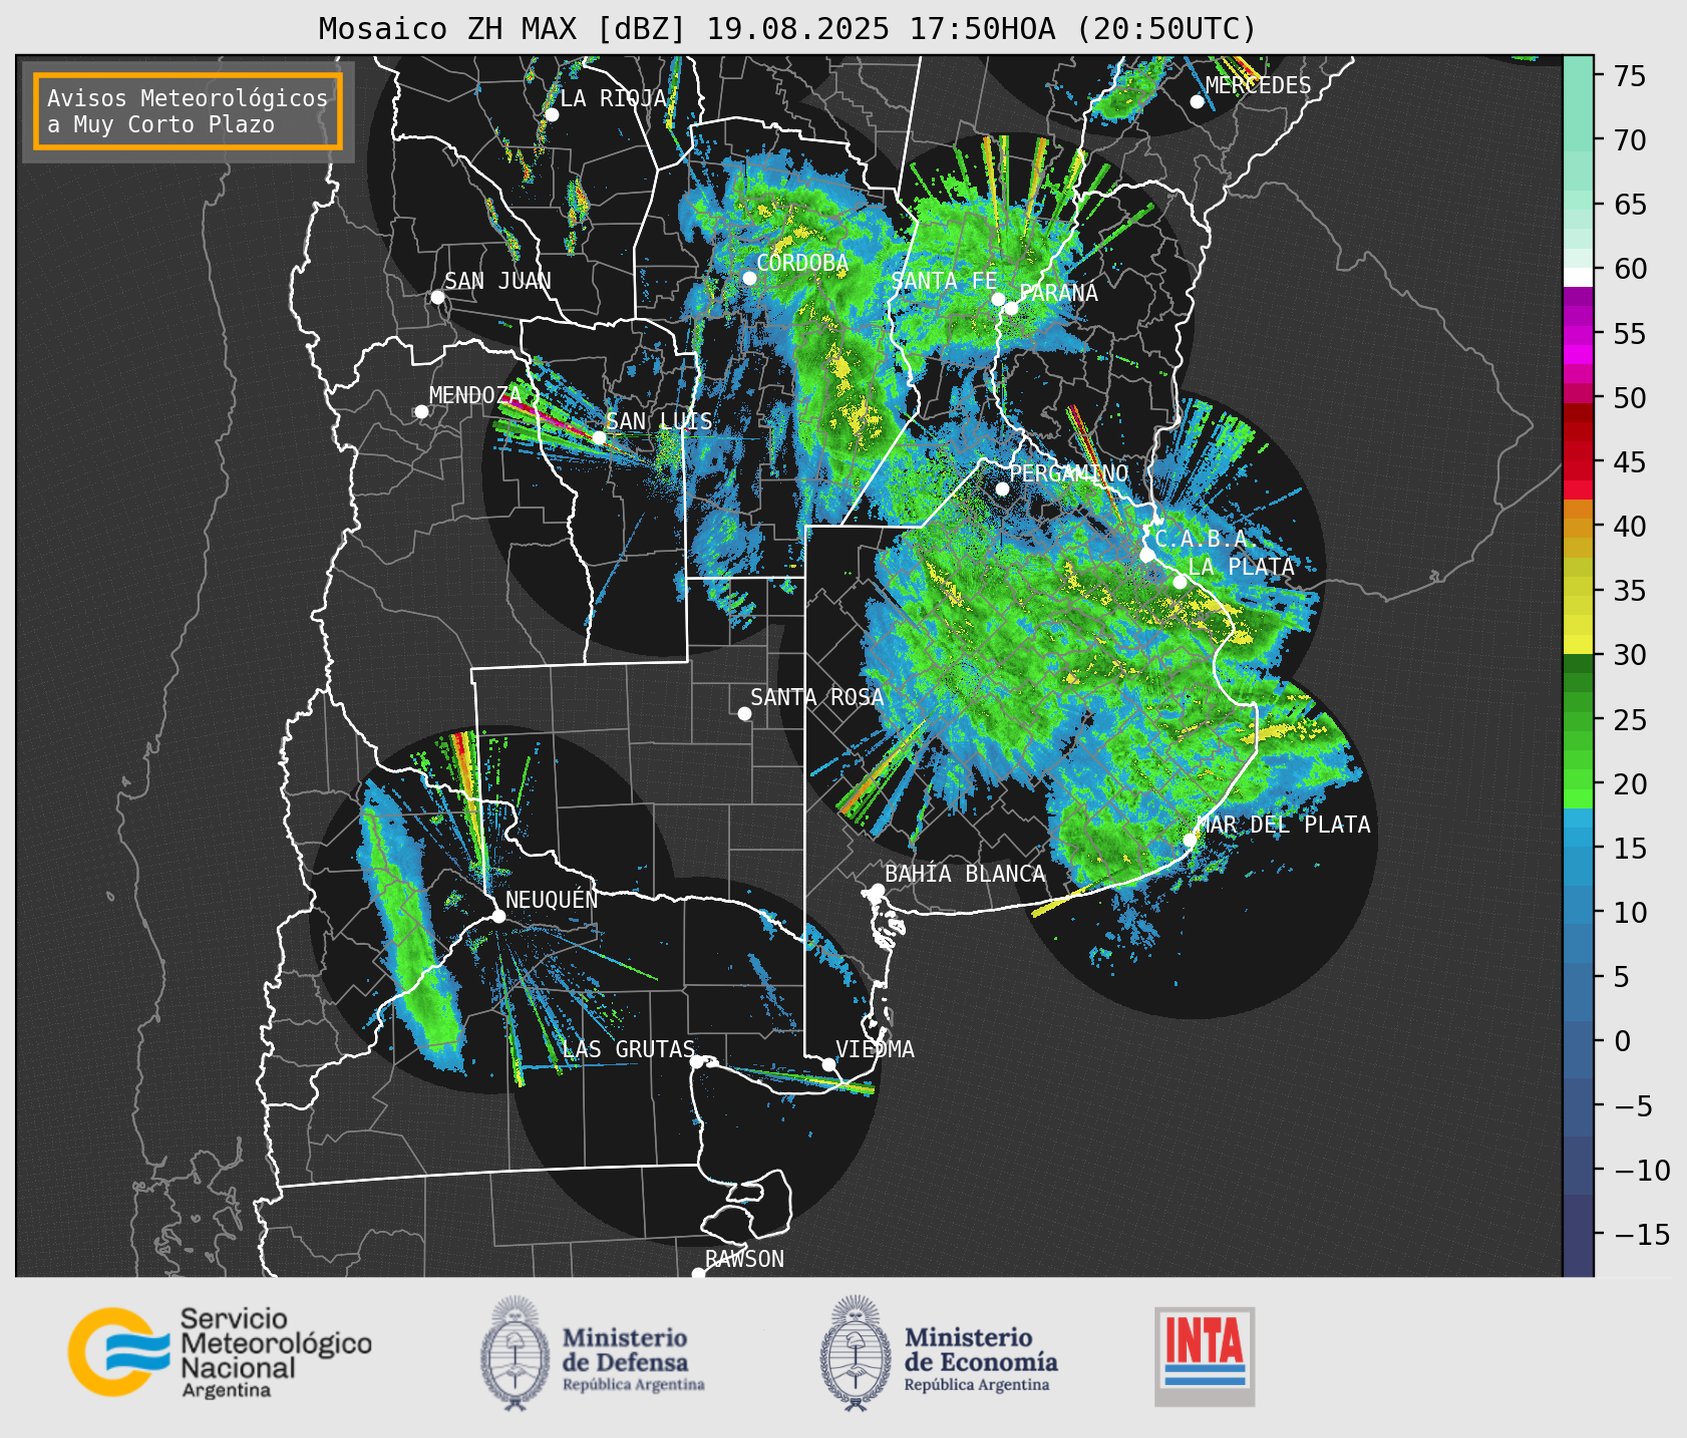The image size is (1687, 1438).
Task: Click the San Luis city marker dot
Action: tap(599, 438)
